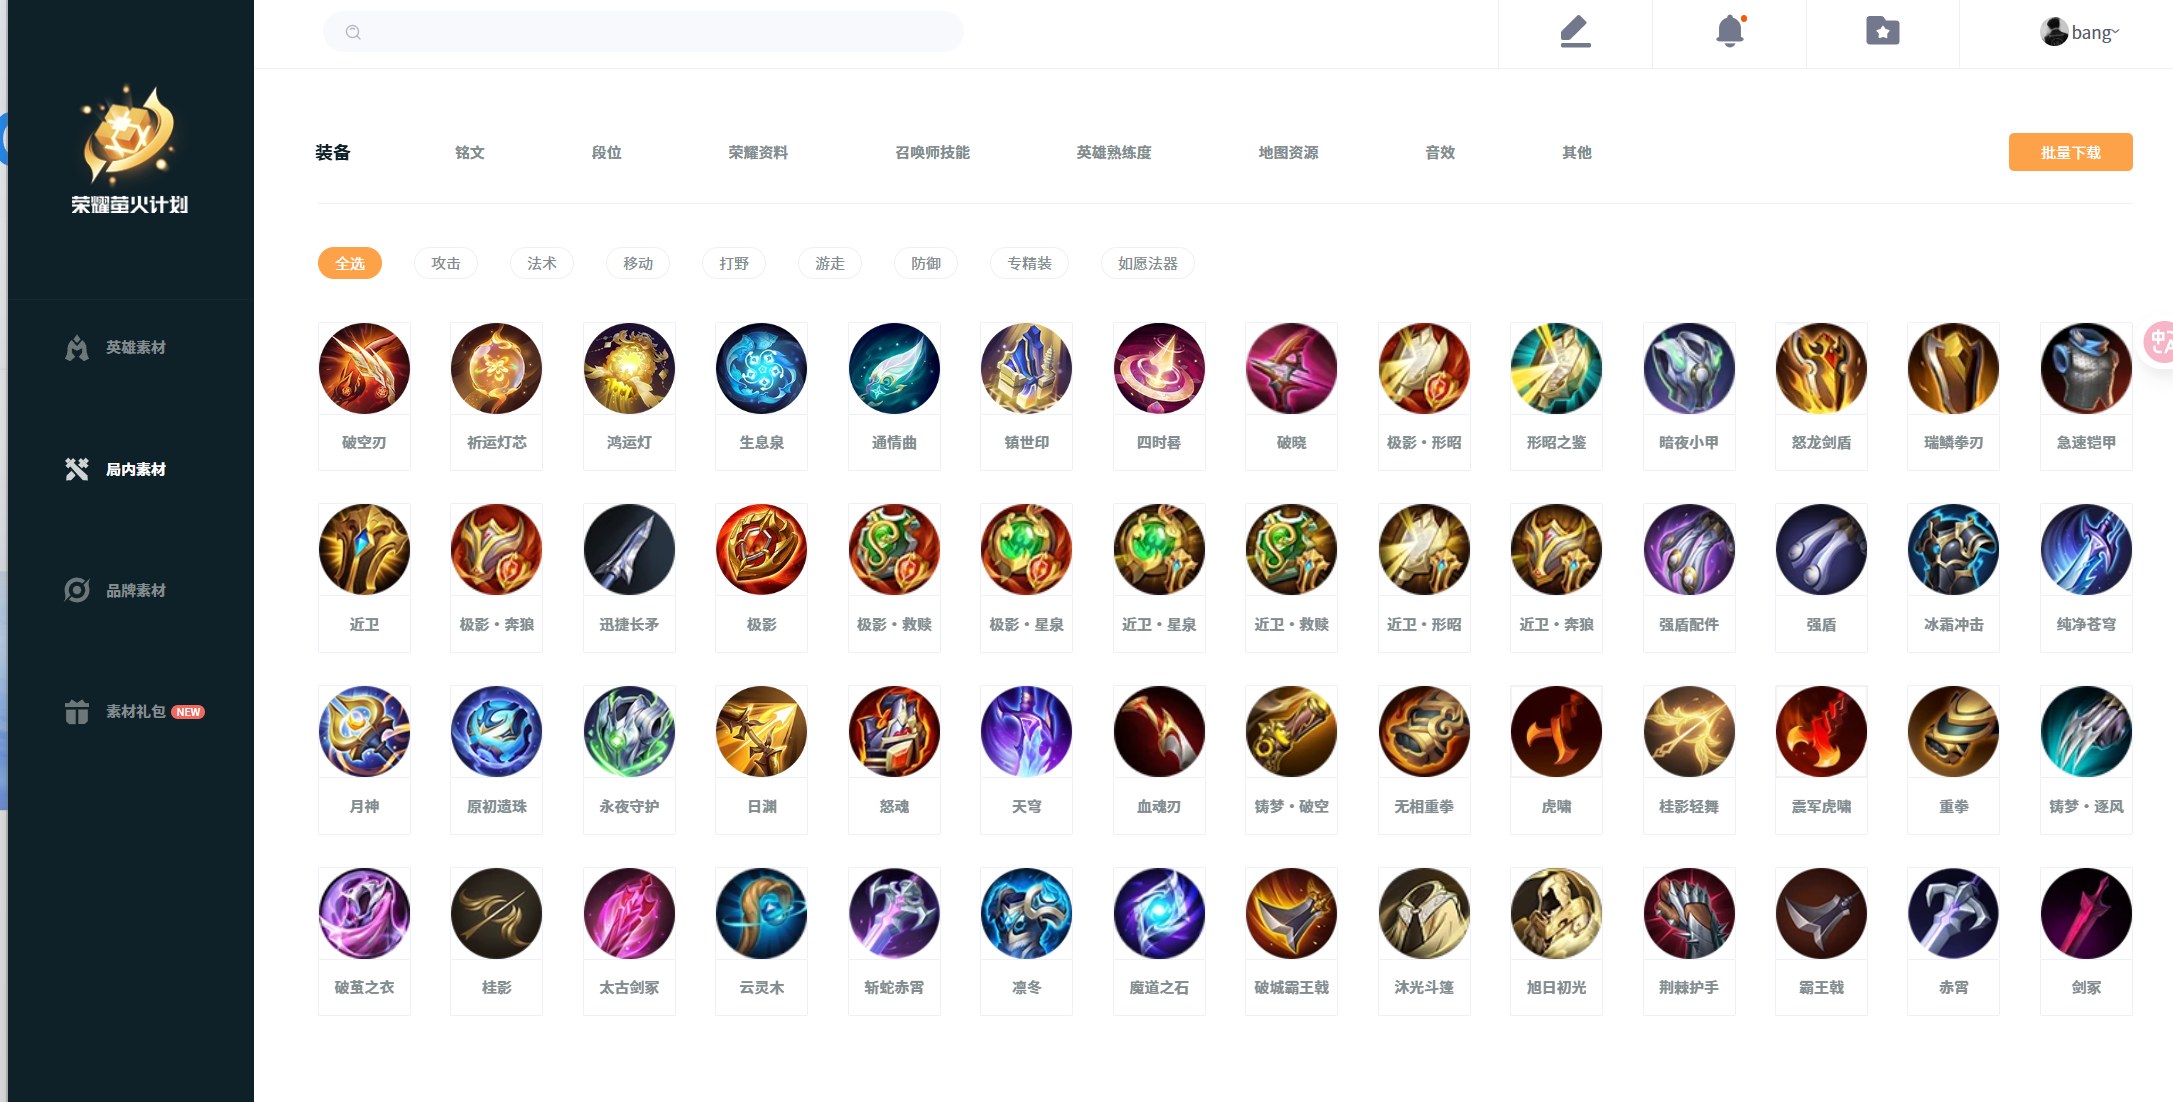Toggle the 全选 filter chip
This screenshot has width=2173, height=1102.
point(350,263)
